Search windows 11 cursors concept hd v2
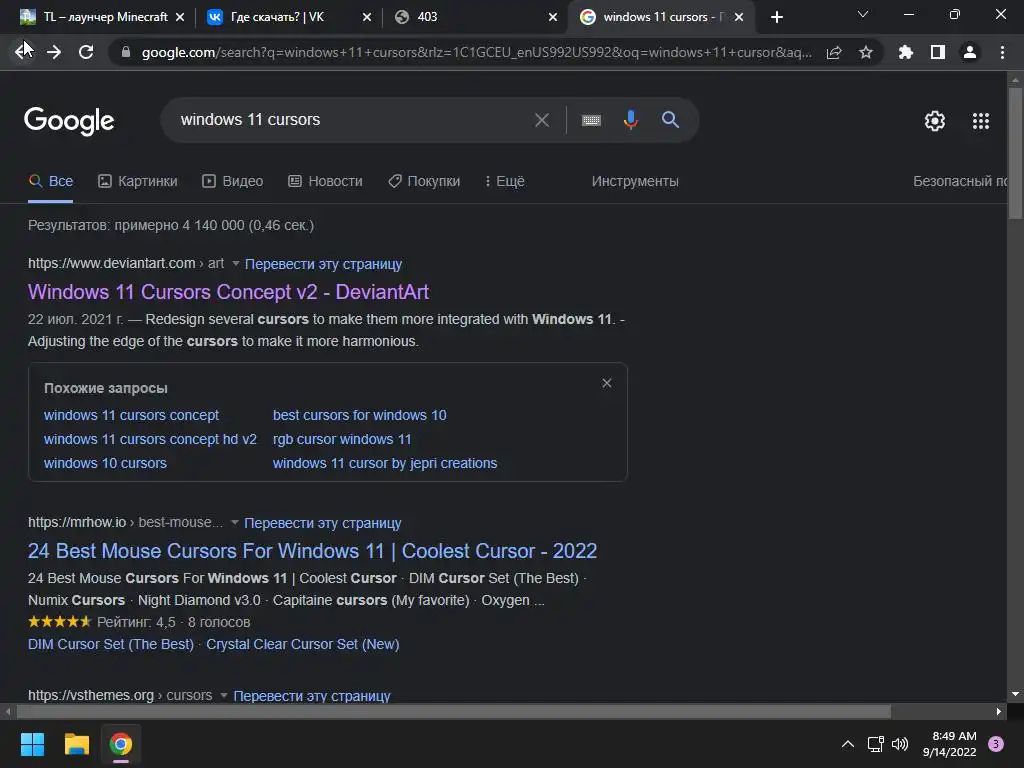This screenshot has height=768, width=1024. [x=150, y=440]
